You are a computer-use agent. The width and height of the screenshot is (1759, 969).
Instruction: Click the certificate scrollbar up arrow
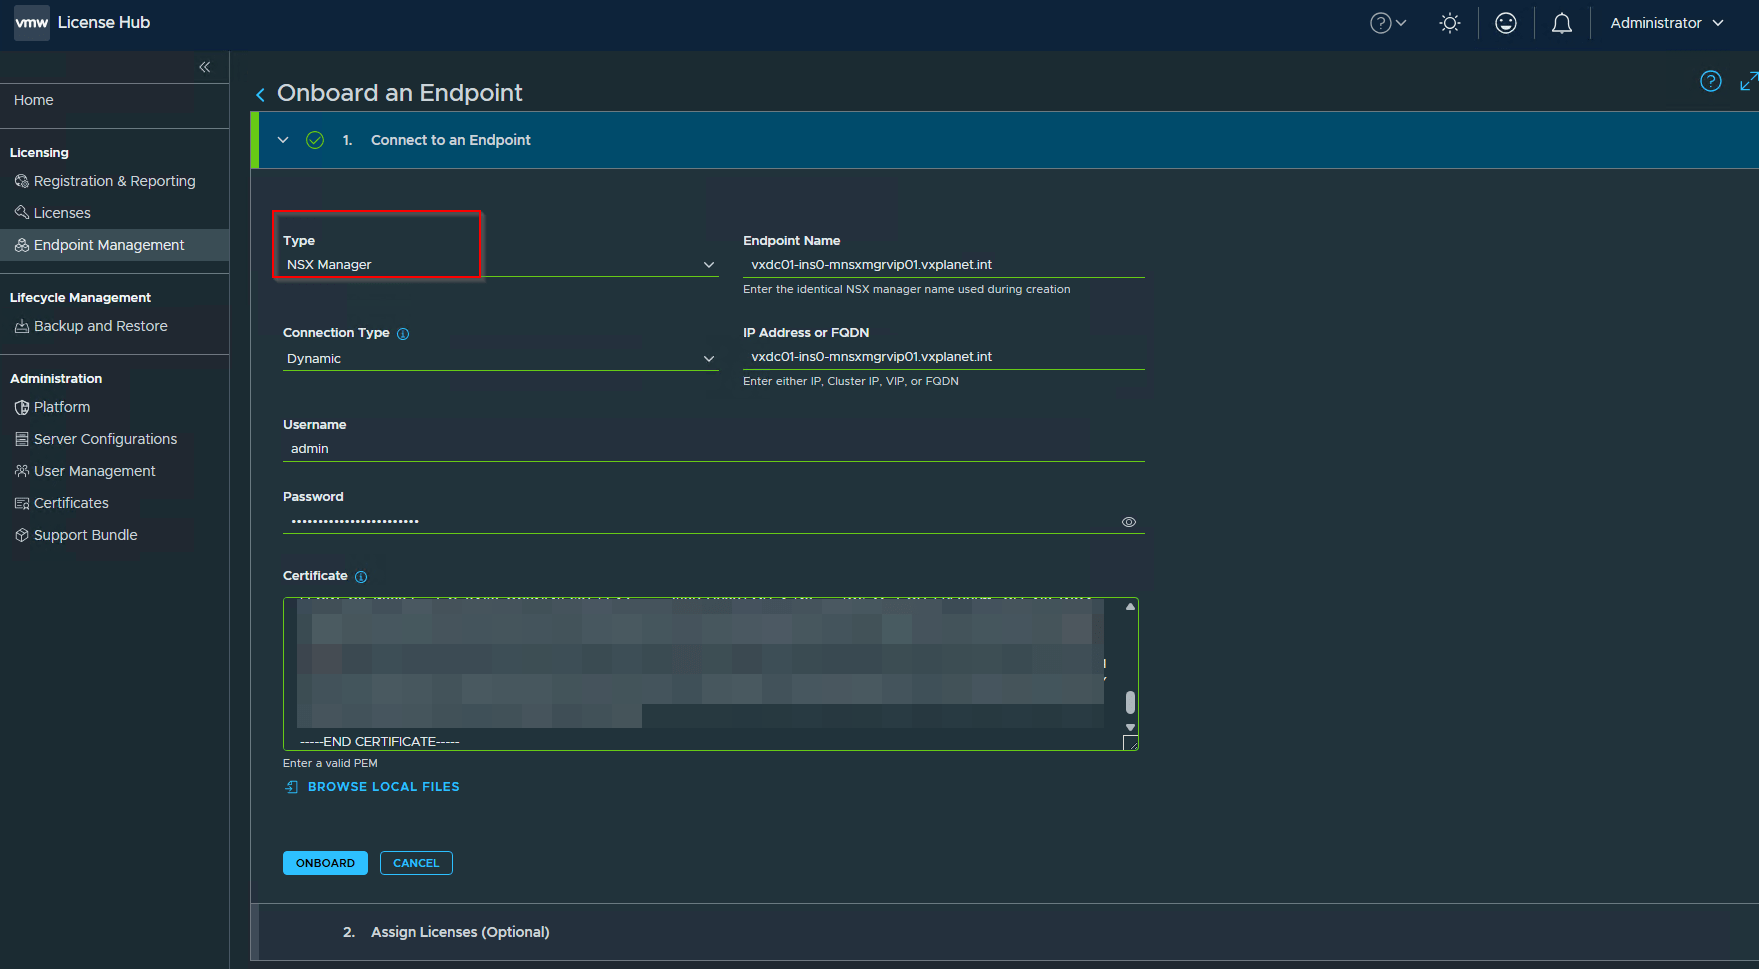pyautogui.click(x=1130, y=607)
